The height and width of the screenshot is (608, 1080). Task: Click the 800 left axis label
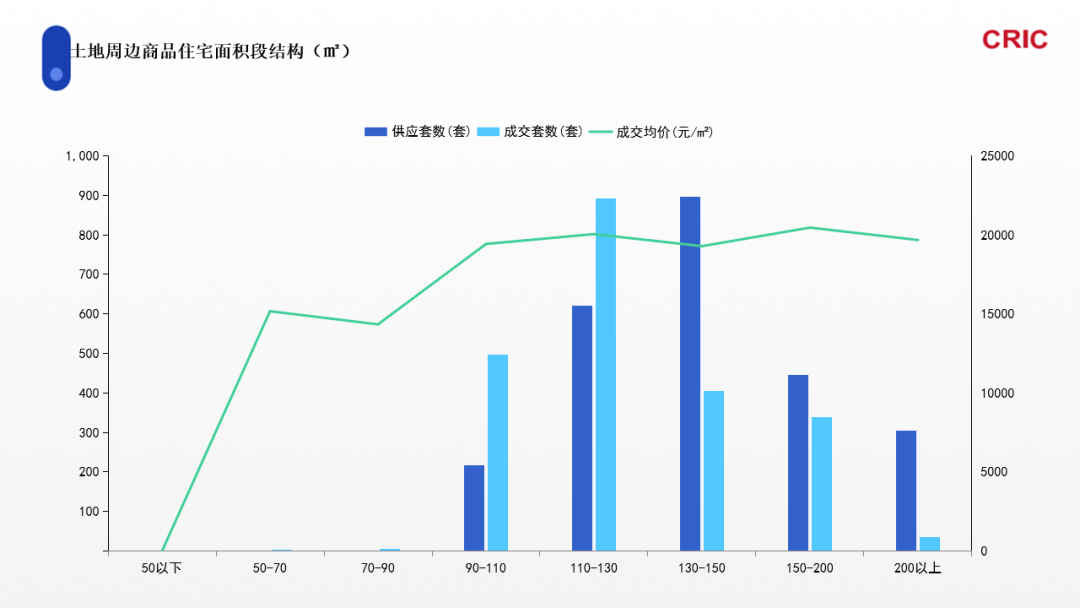point(89,235)
